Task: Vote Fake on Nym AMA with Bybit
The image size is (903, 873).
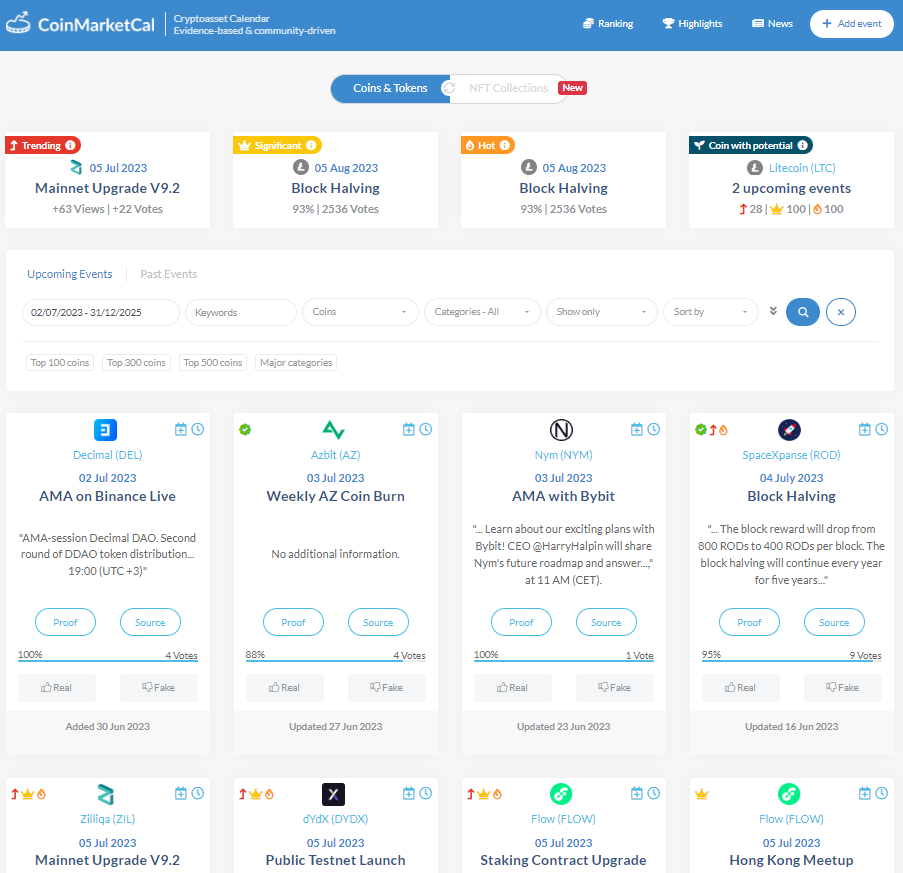Action: pos(614,688)
